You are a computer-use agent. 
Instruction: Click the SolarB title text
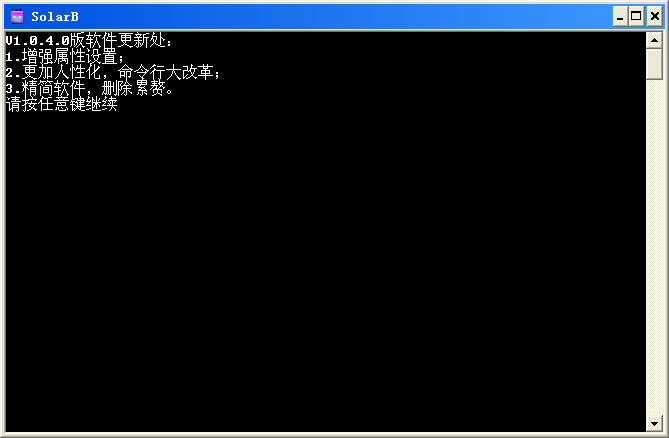(55, 17)
